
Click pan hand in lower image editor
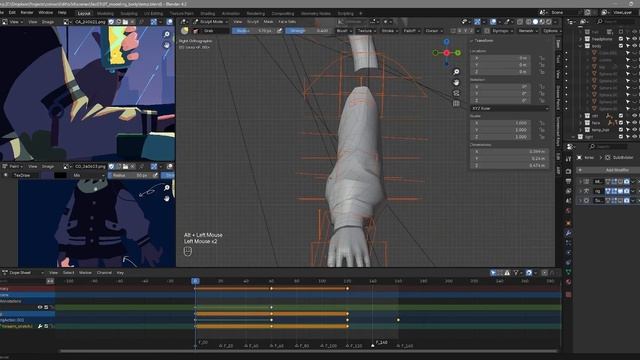click(167, 198)
